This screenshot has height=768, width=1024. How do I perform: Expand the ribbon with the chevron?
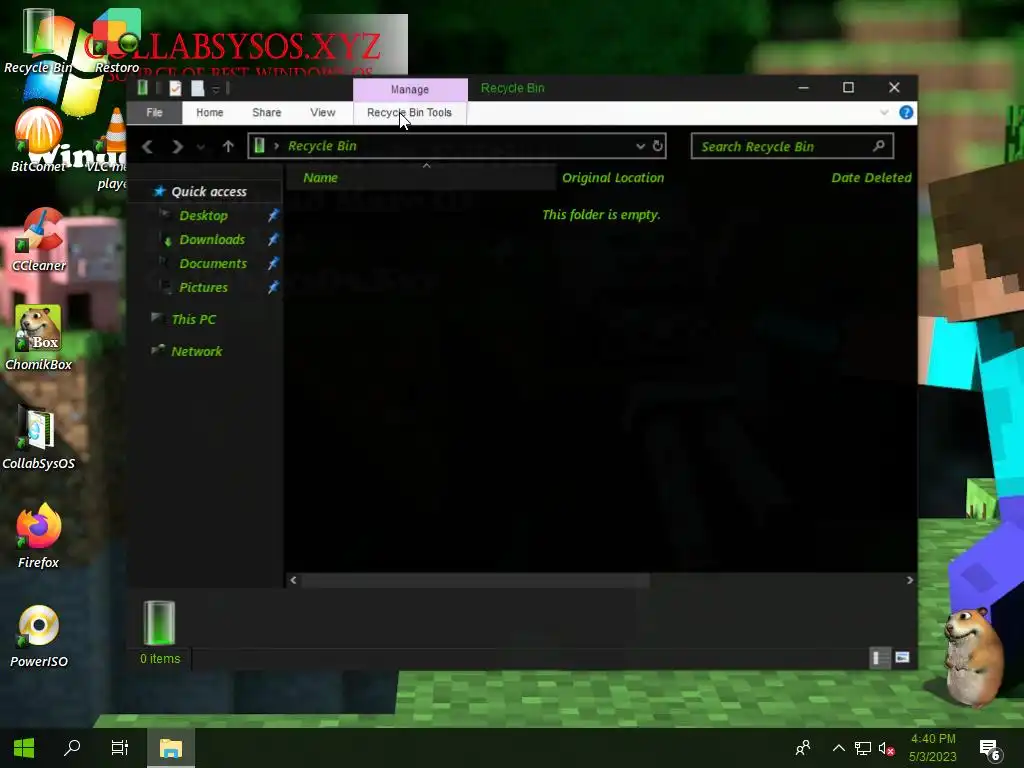point(884,112)
